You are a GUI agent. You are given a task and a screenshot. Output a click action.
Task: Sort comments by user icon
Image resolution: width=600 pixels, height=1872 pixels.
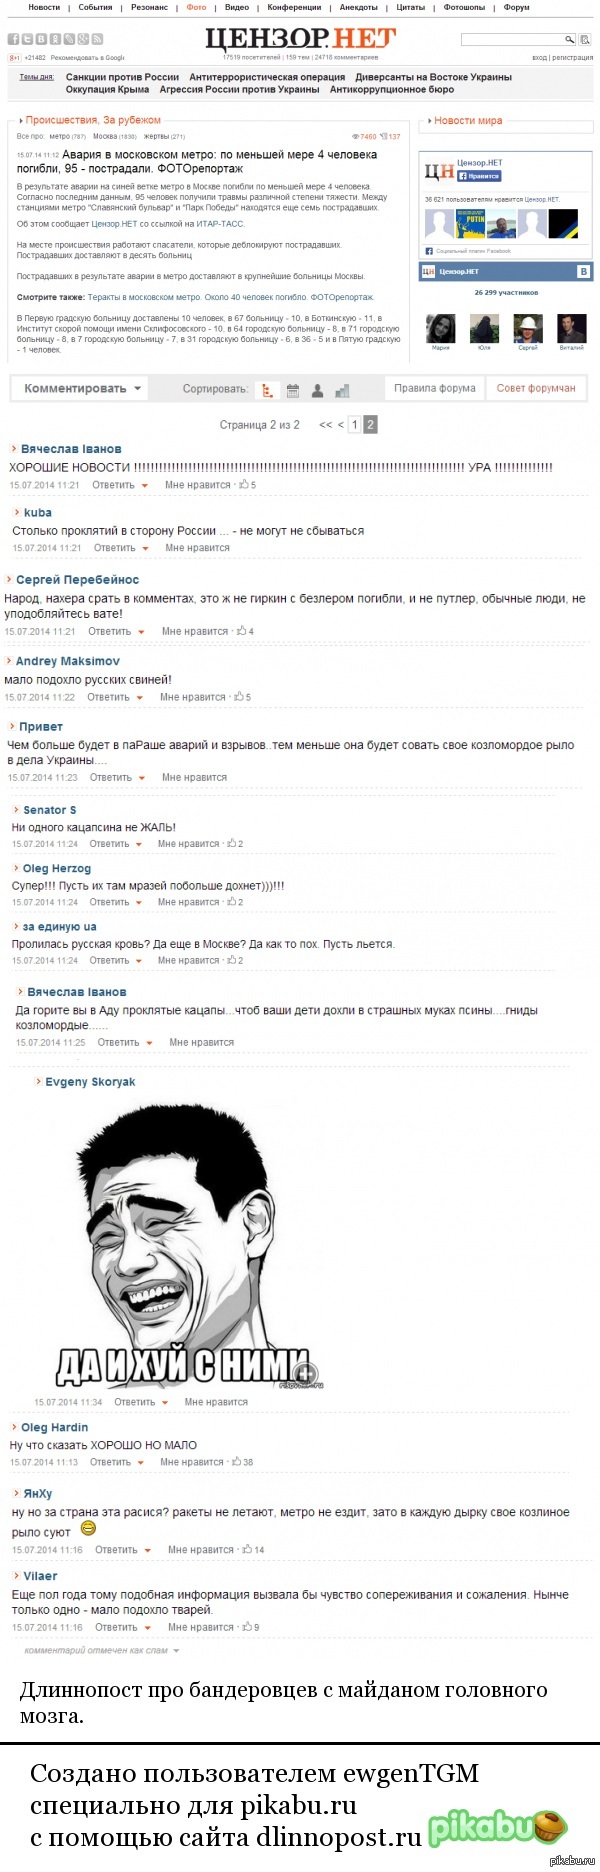point(317,390)
